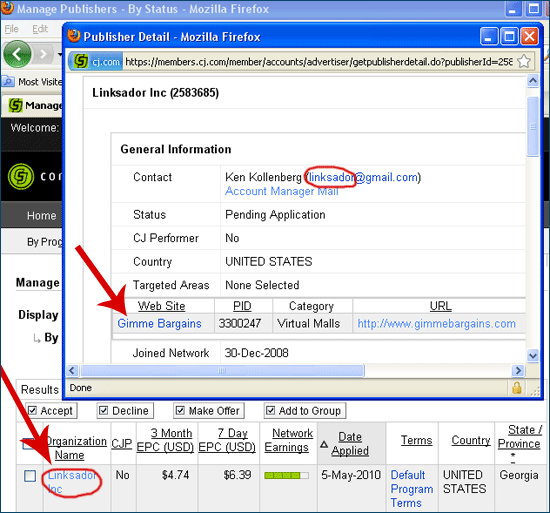The image size is (550, 513).
Task: Select the By Prog sub-tab
Action: 44,242
